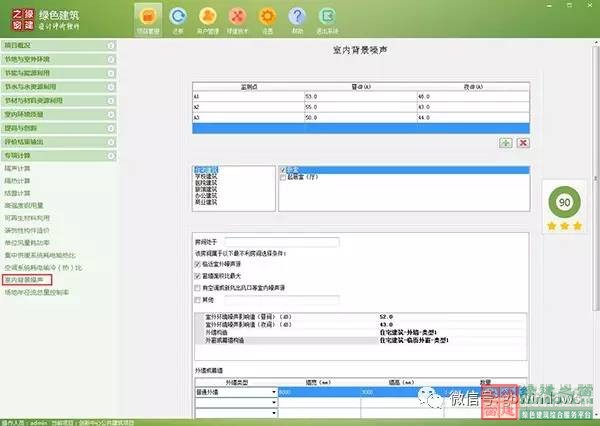Select 隔声计算 in sidebar
The width and height of the screenshot is (600, 426).
[x=18, y=170]
